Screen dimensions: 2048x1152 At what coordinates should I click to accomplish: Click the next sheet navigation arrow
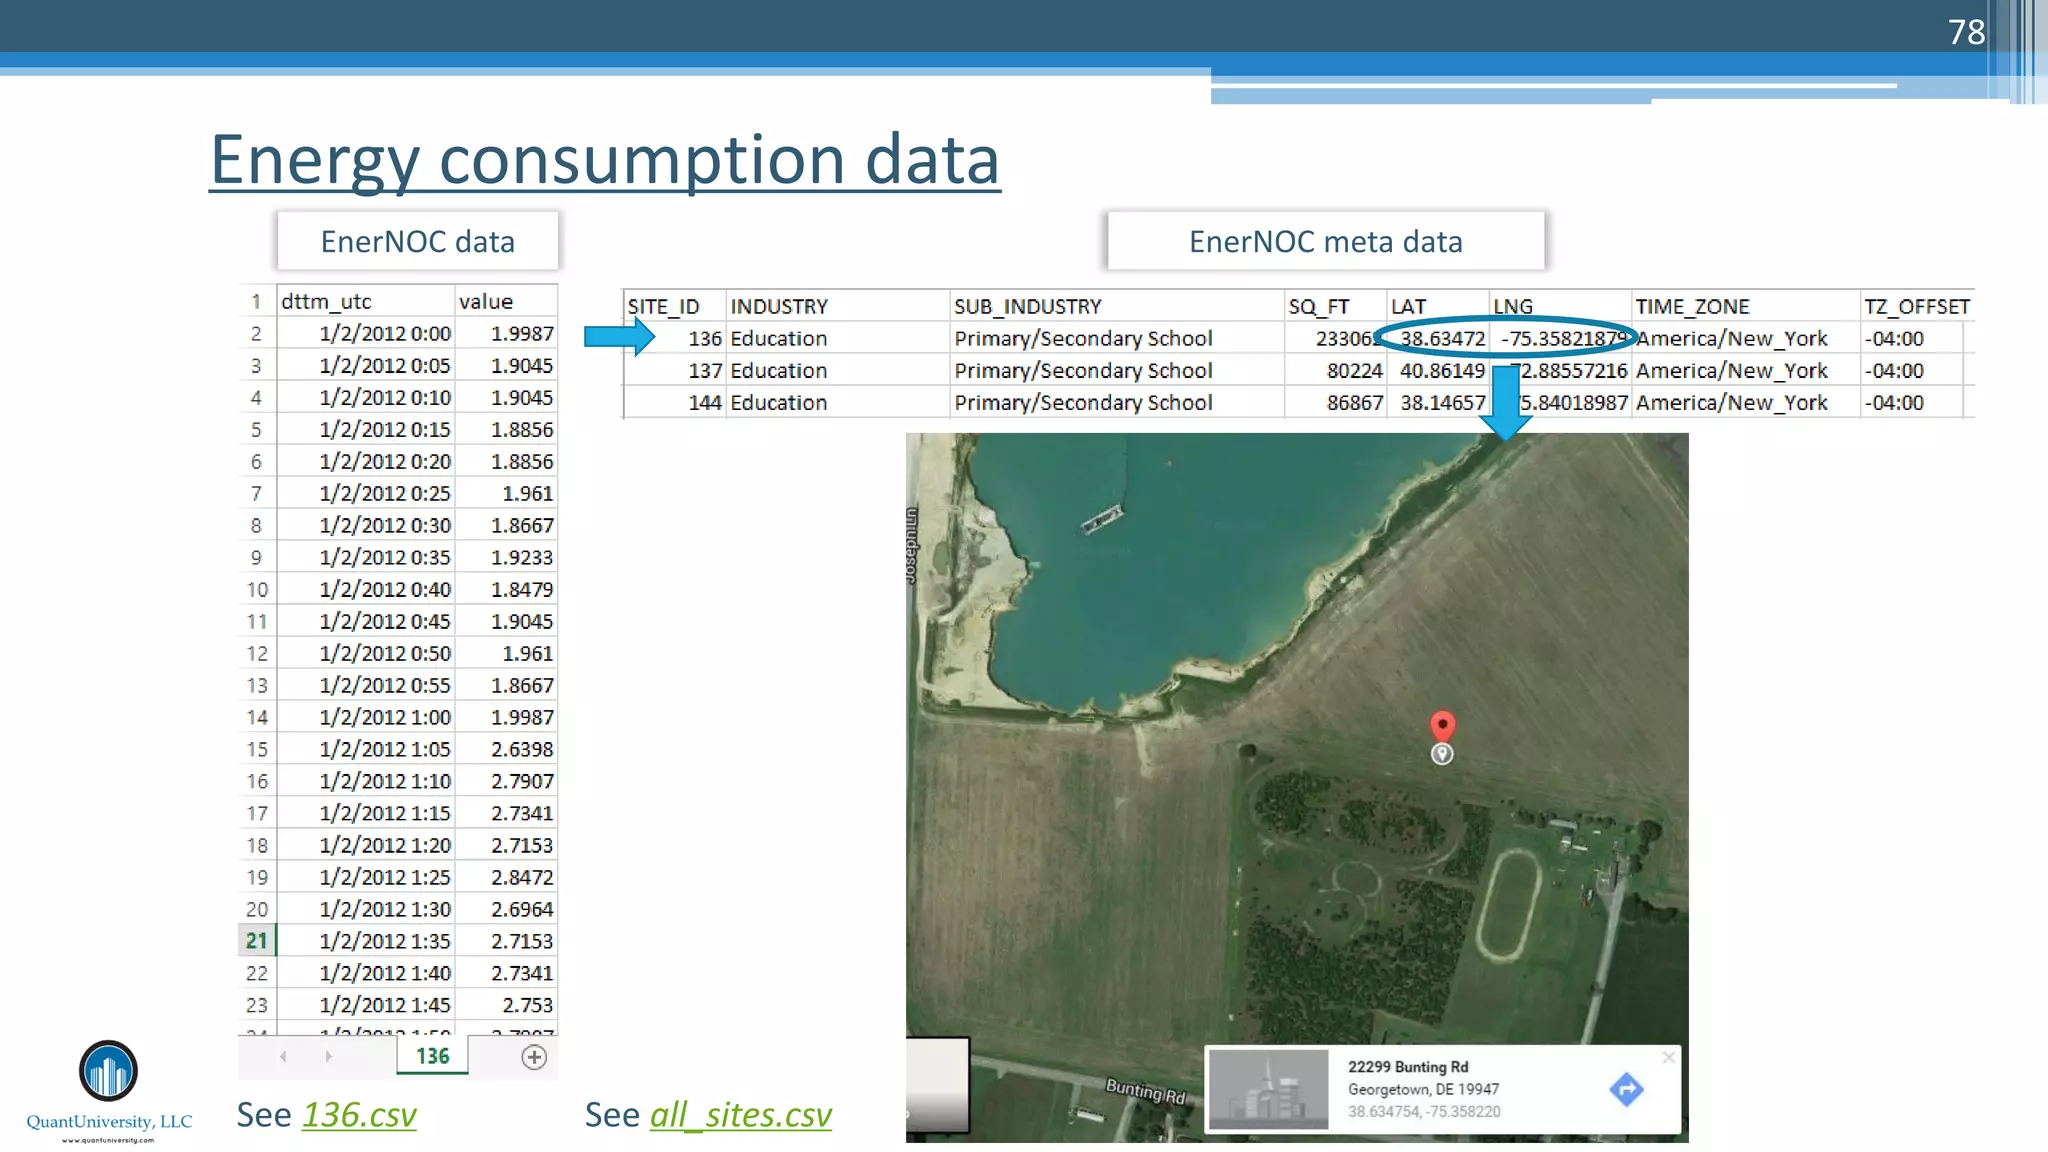(x=328, y=1056)
